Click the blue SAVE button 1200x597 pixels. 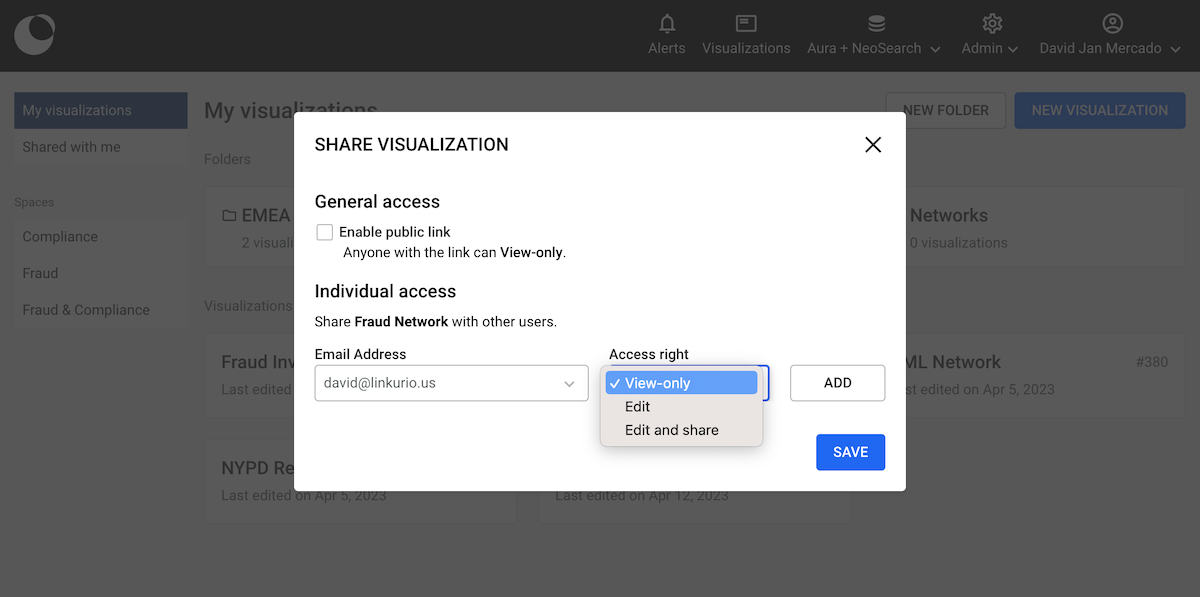click(850, 452)
